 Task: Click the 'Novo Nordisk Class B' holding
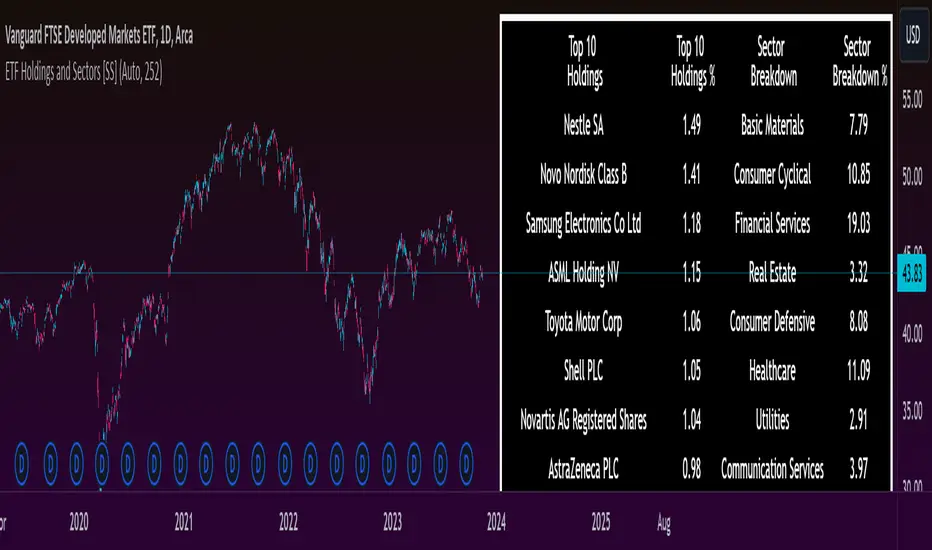pyautogui.click(x=583, y=175)
